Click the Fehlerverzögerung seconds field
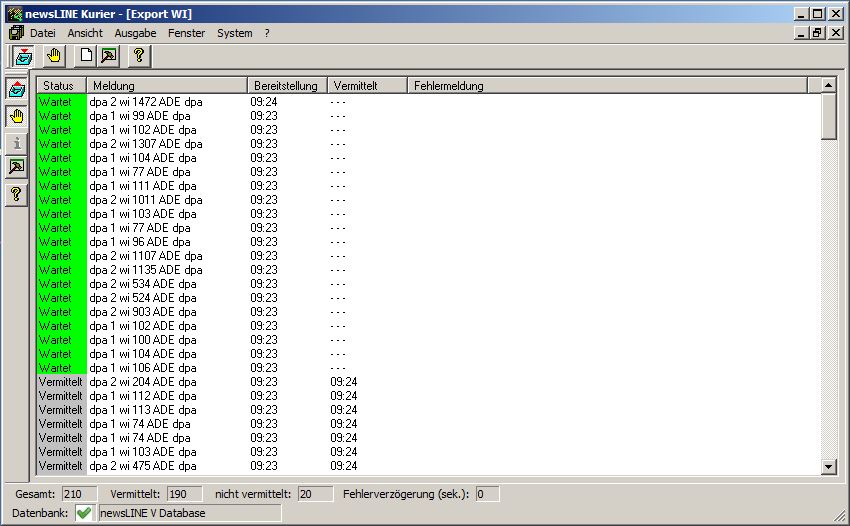This screenshot has height=526, width=850. [x=486, y=494]
